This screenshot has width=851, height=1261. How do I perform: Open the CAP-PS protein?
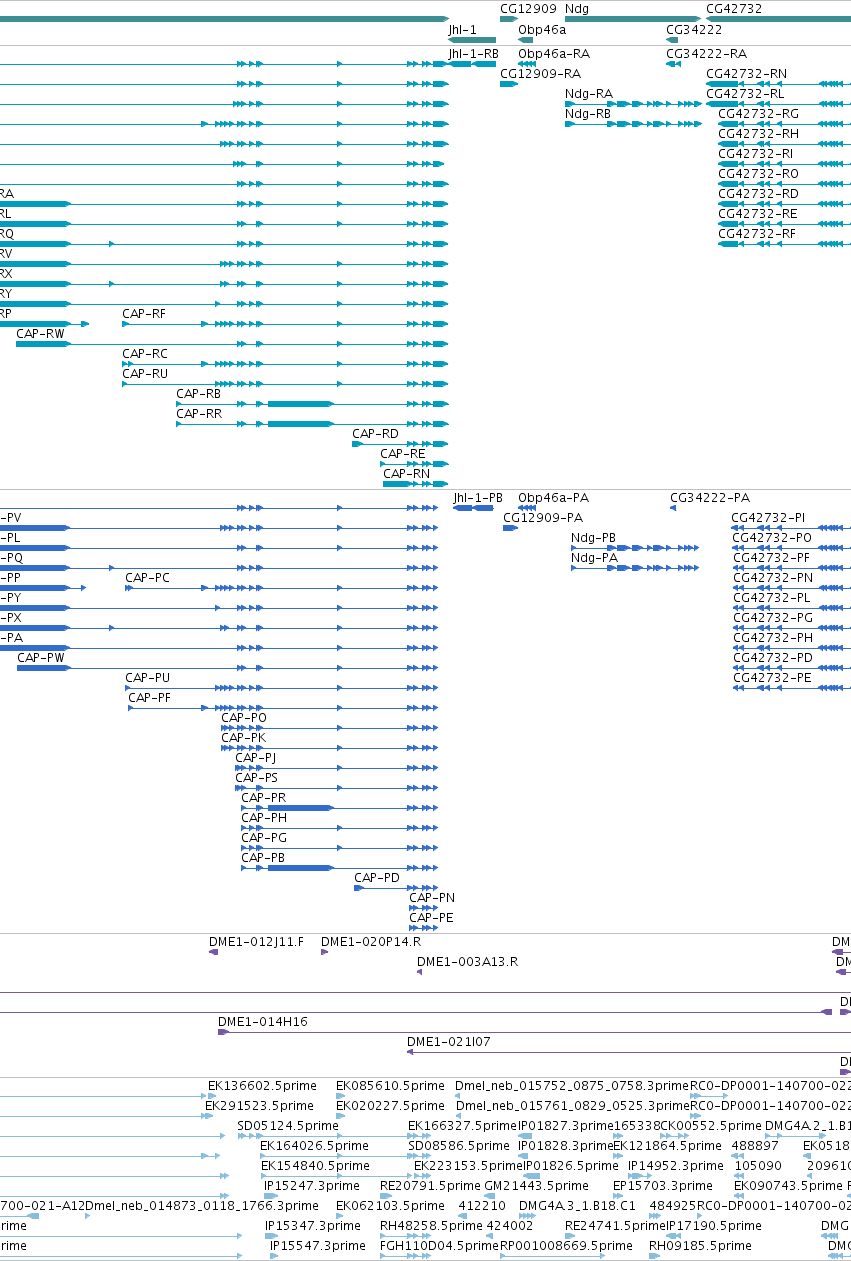pyautogui.click(x=337, y=788)
